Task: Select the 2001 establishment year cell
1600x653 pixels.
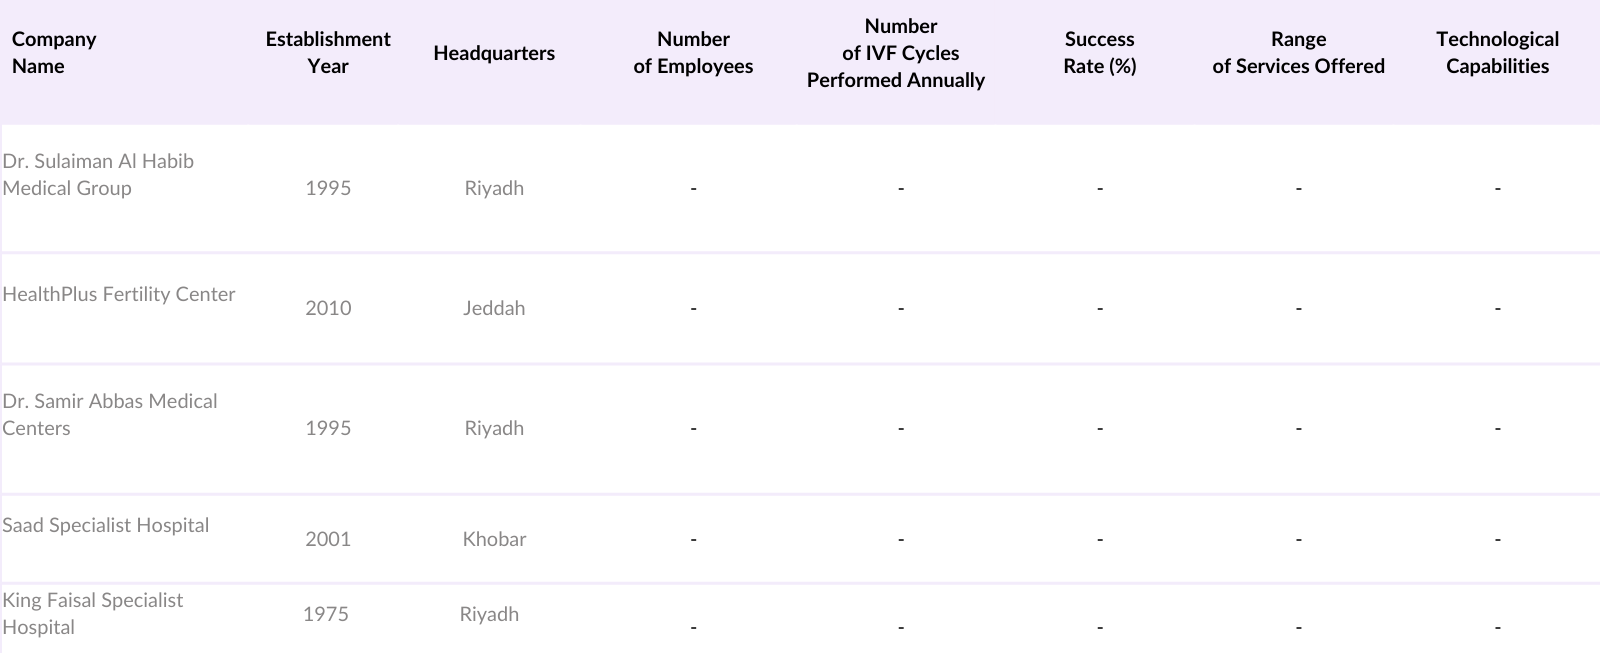Action: coord(328,539)
